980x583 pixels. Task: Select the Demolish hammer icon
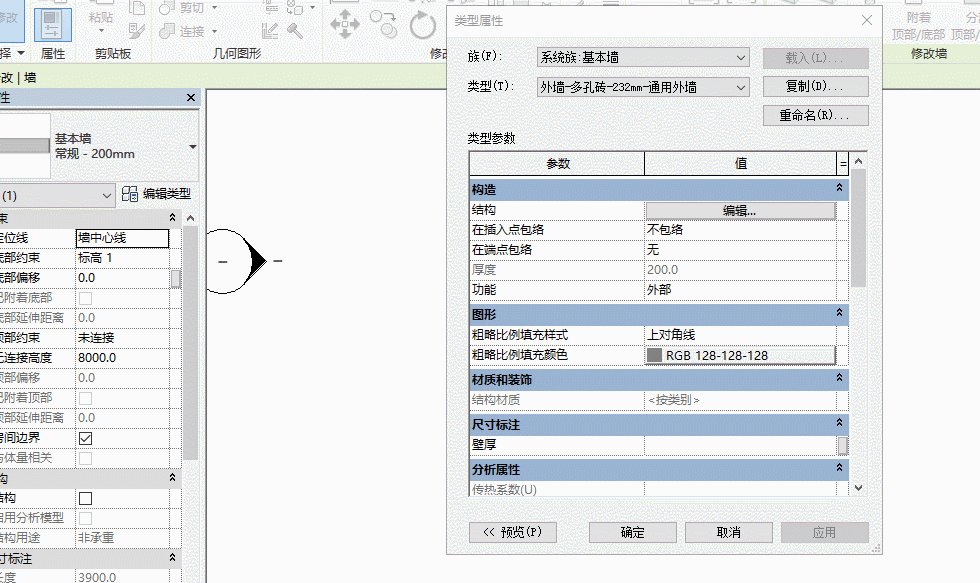(295, 30)
